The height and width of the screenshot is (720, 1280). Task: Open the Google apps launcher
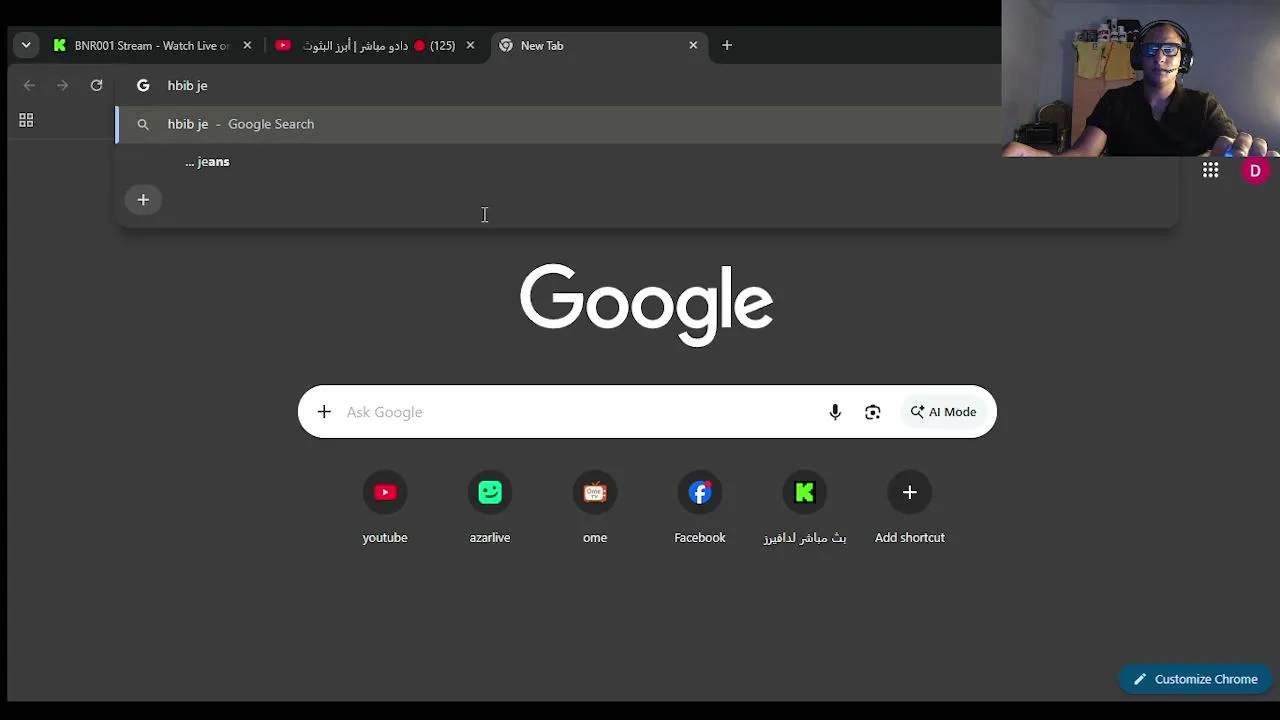(x=1210, y=170)
